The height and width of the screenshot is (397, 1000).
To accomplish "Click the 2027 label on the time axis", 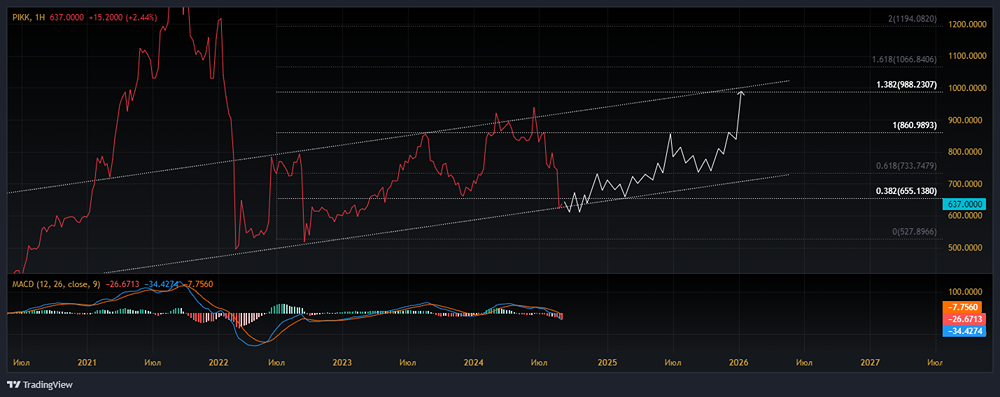I will (x=870, y=363).
